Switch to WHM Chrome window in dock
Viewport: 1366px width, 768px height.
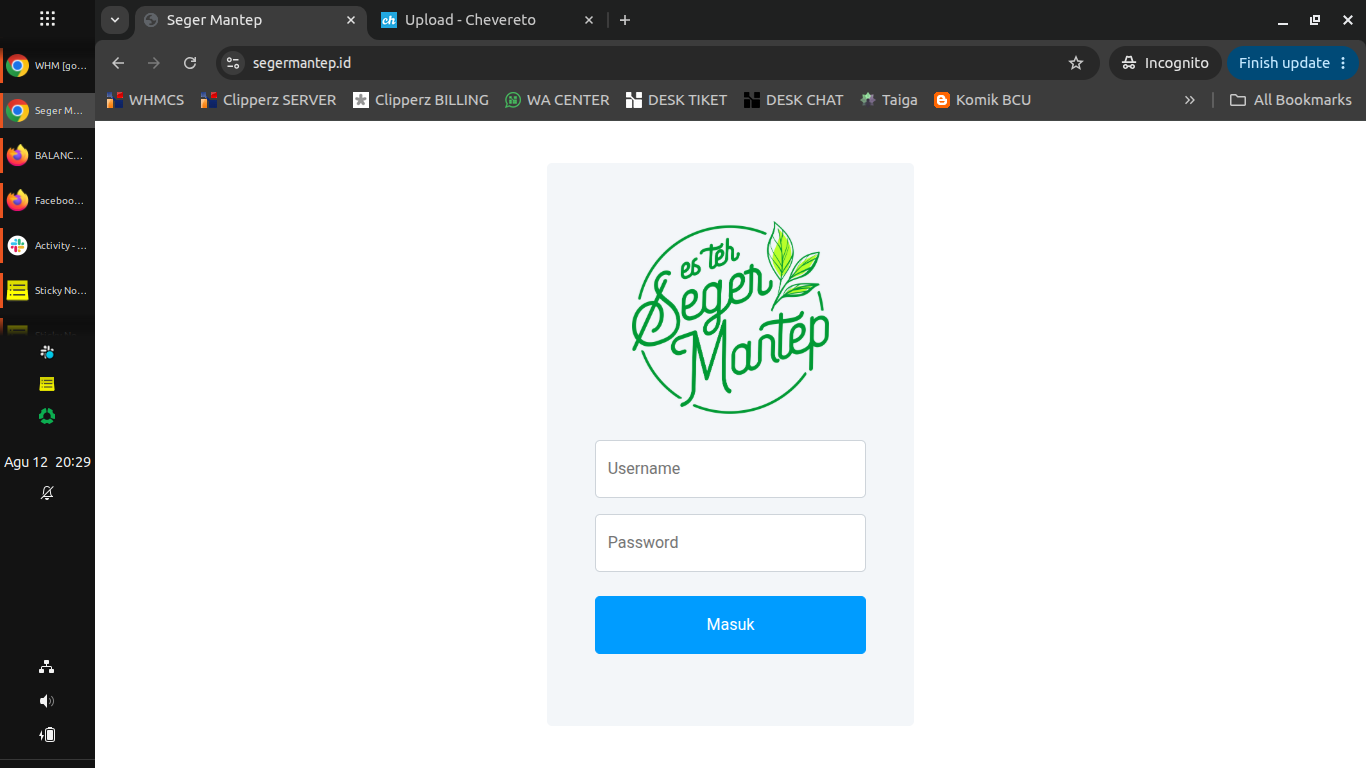[47, 66]
